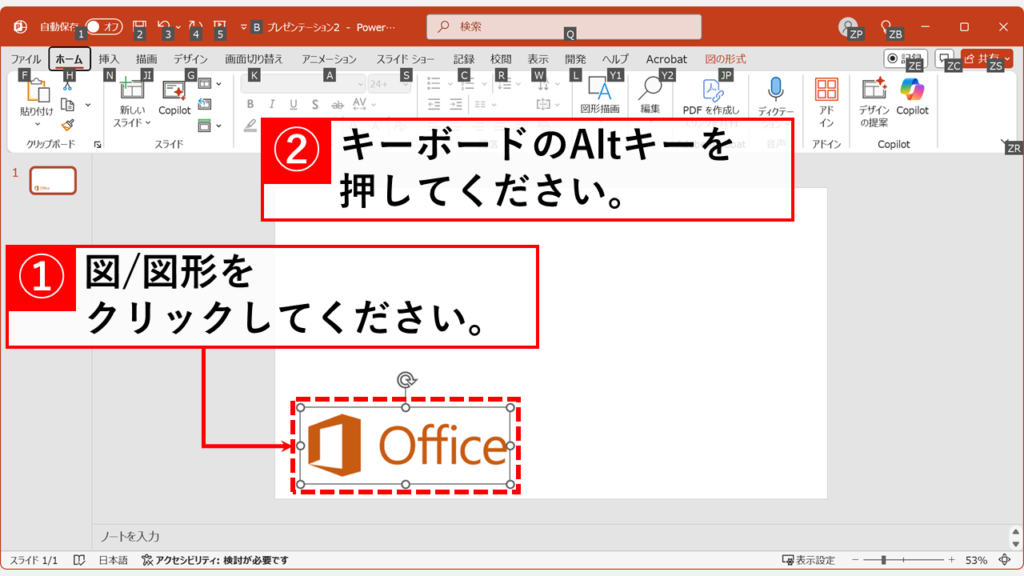This screenshot has width=1024, height=576.
Task: Click the colorful Copilot icon in ribbon
Action: tap(912, 89)
